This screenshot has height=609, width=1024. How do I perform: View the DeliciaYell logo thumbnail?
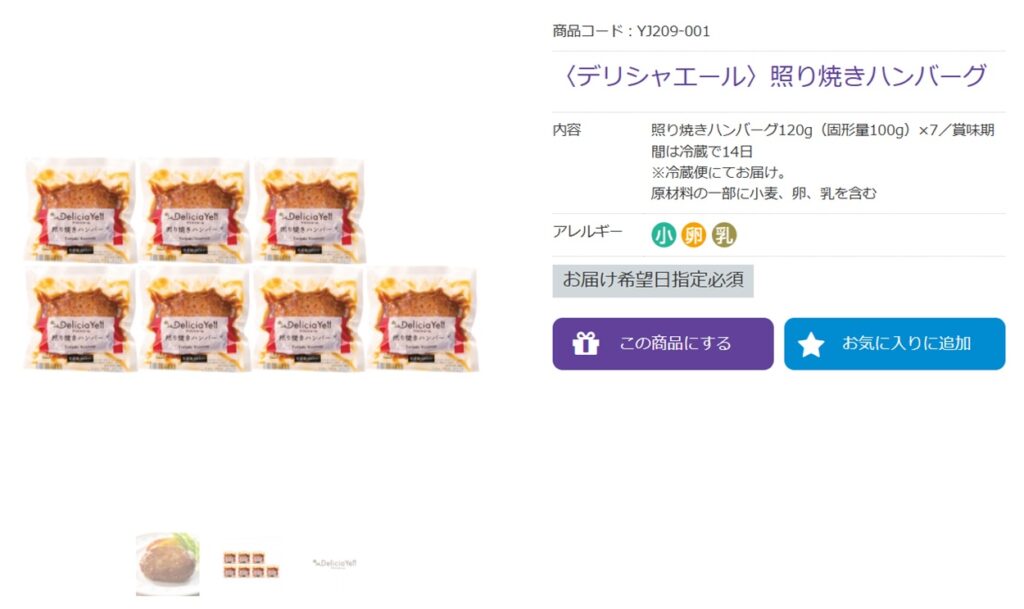coord(334,563)
